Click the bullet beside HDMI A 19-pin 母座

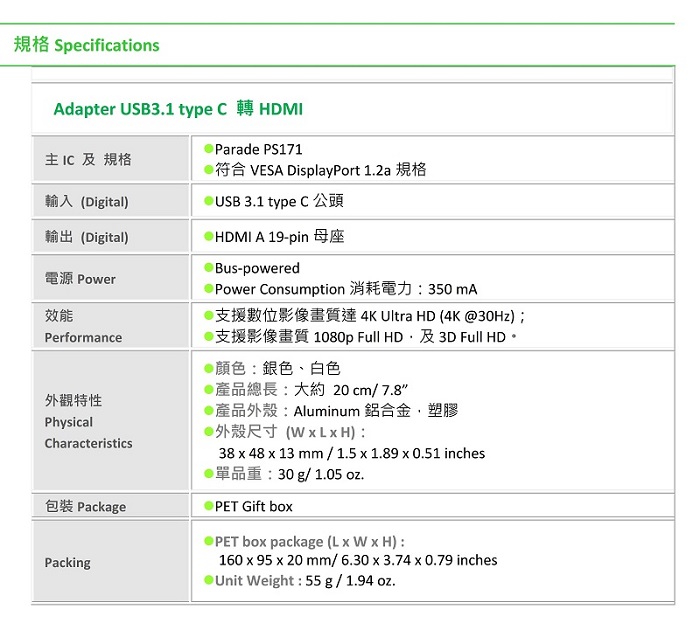click(208, 236)
